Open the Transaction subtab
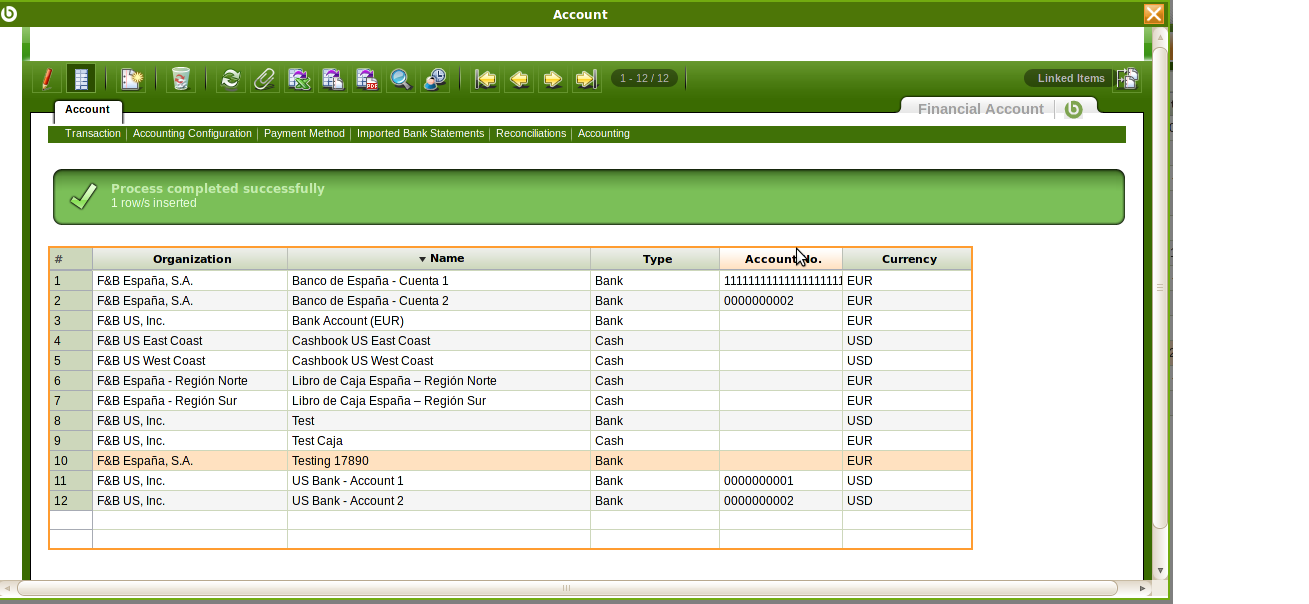The image size is (1309, 604). pyautogui.click(x=92, y=134)
